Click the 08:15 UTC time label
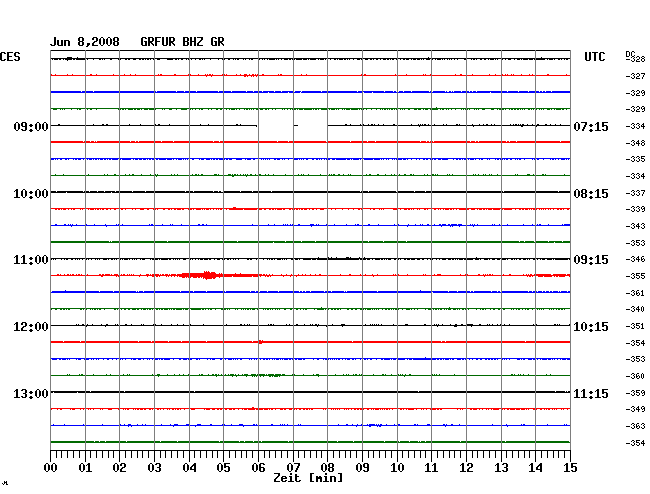Screen dimensions: 650x494 pyautogui.click(x=591, y=194)
